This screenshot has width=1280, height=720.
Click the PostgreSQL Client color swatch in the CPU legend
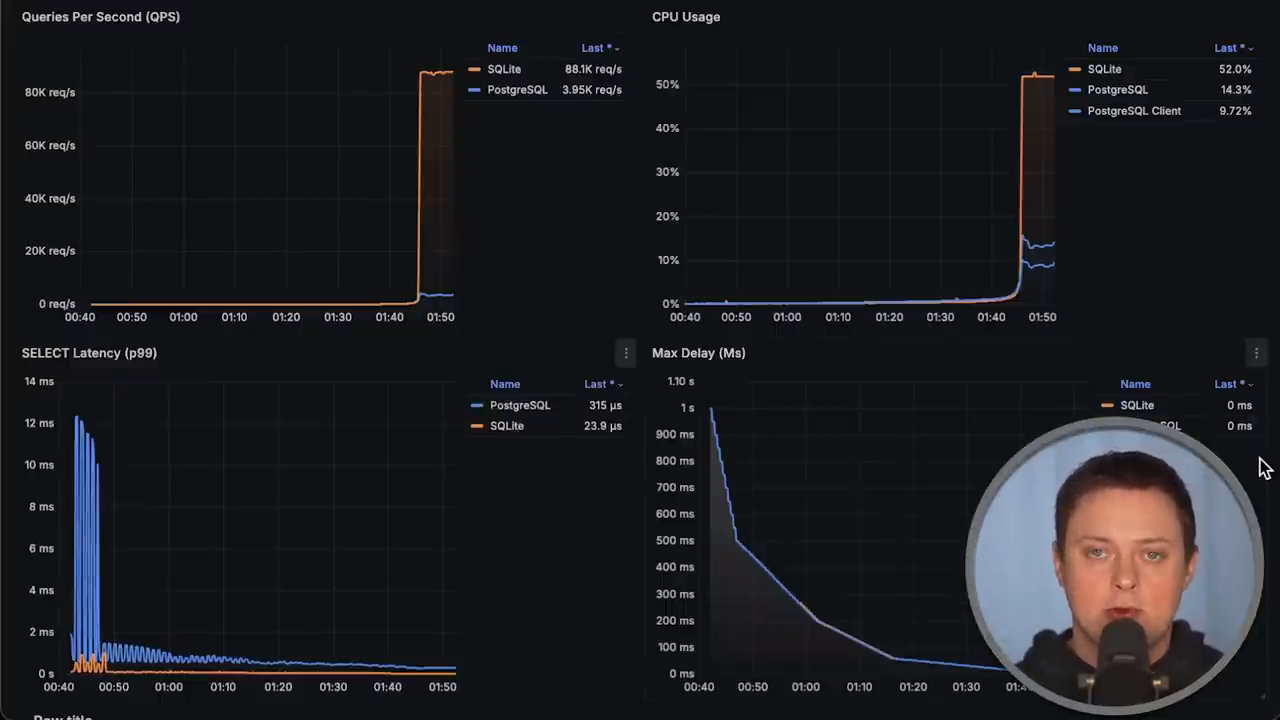coord(1075,111)
